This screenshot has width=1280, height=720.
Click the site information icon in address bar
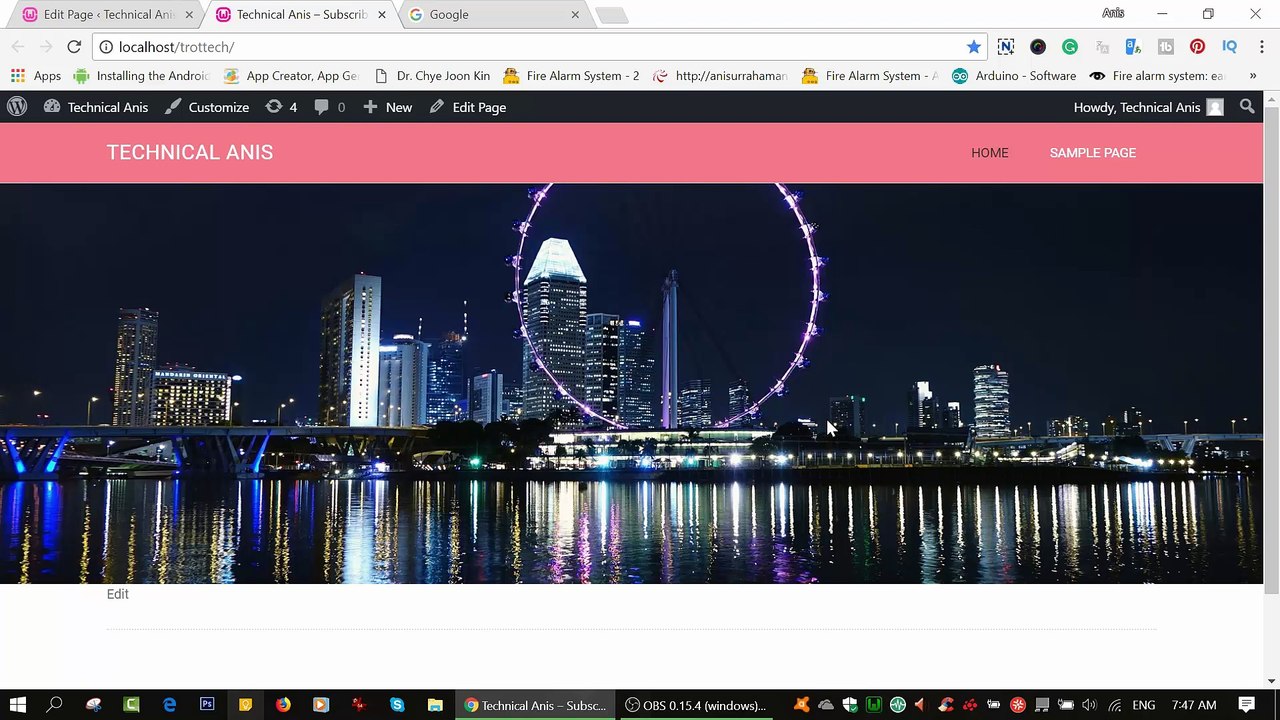106,47
